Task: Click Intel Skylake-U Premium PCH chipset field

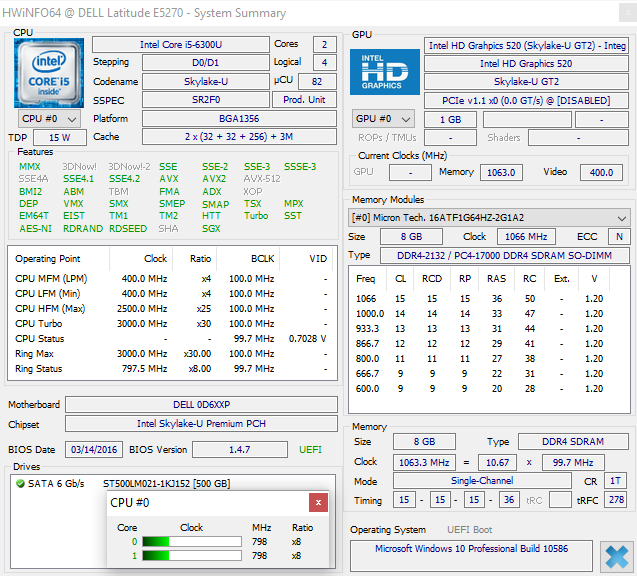Action: point(202,424)
